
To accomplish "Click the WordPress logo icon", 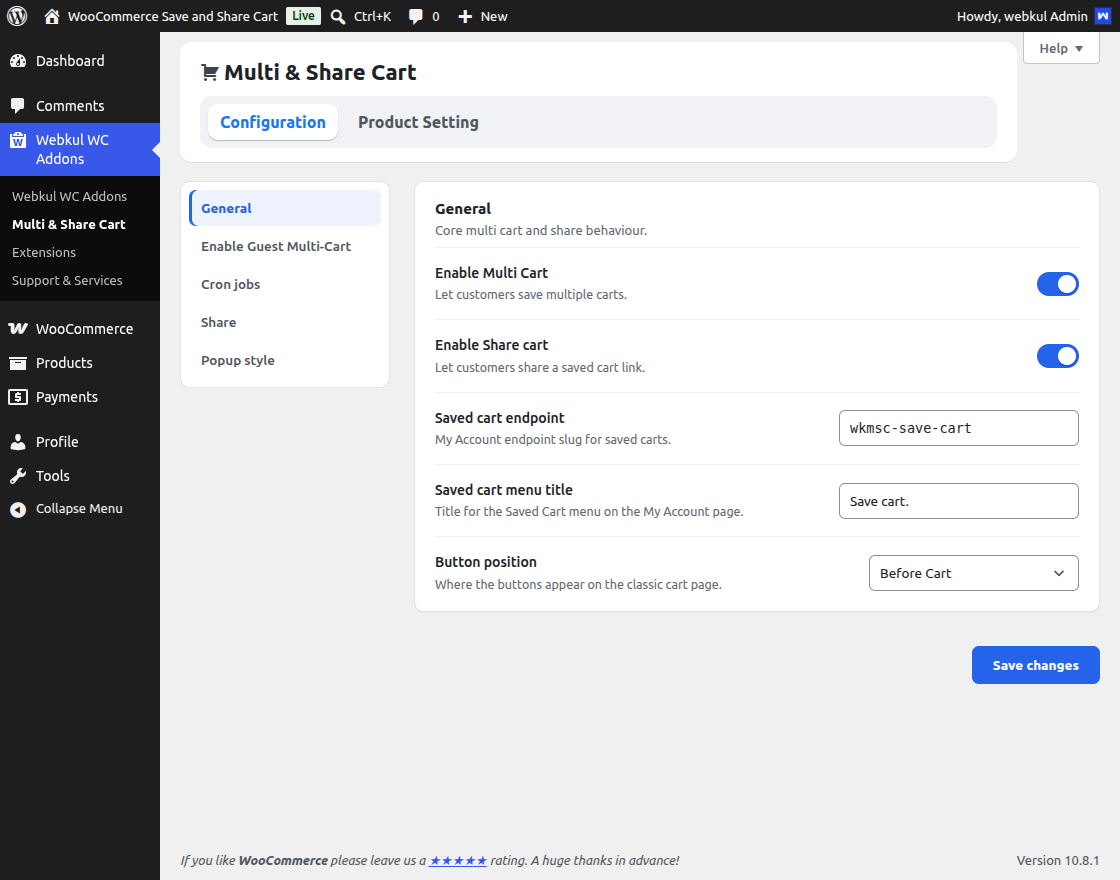I will pyautogui.click(x=17, y=16).
